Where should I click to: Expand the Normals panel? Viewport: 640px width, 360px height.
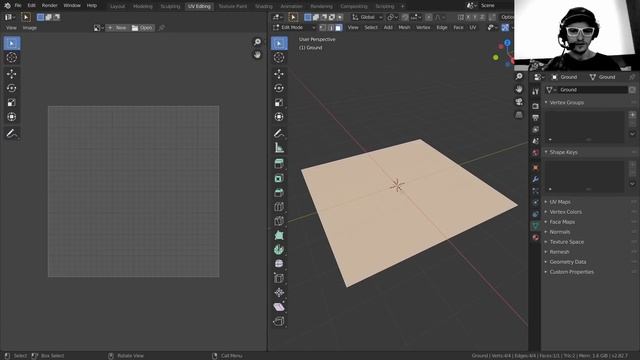pyautogui.click(x=559, y=232)
